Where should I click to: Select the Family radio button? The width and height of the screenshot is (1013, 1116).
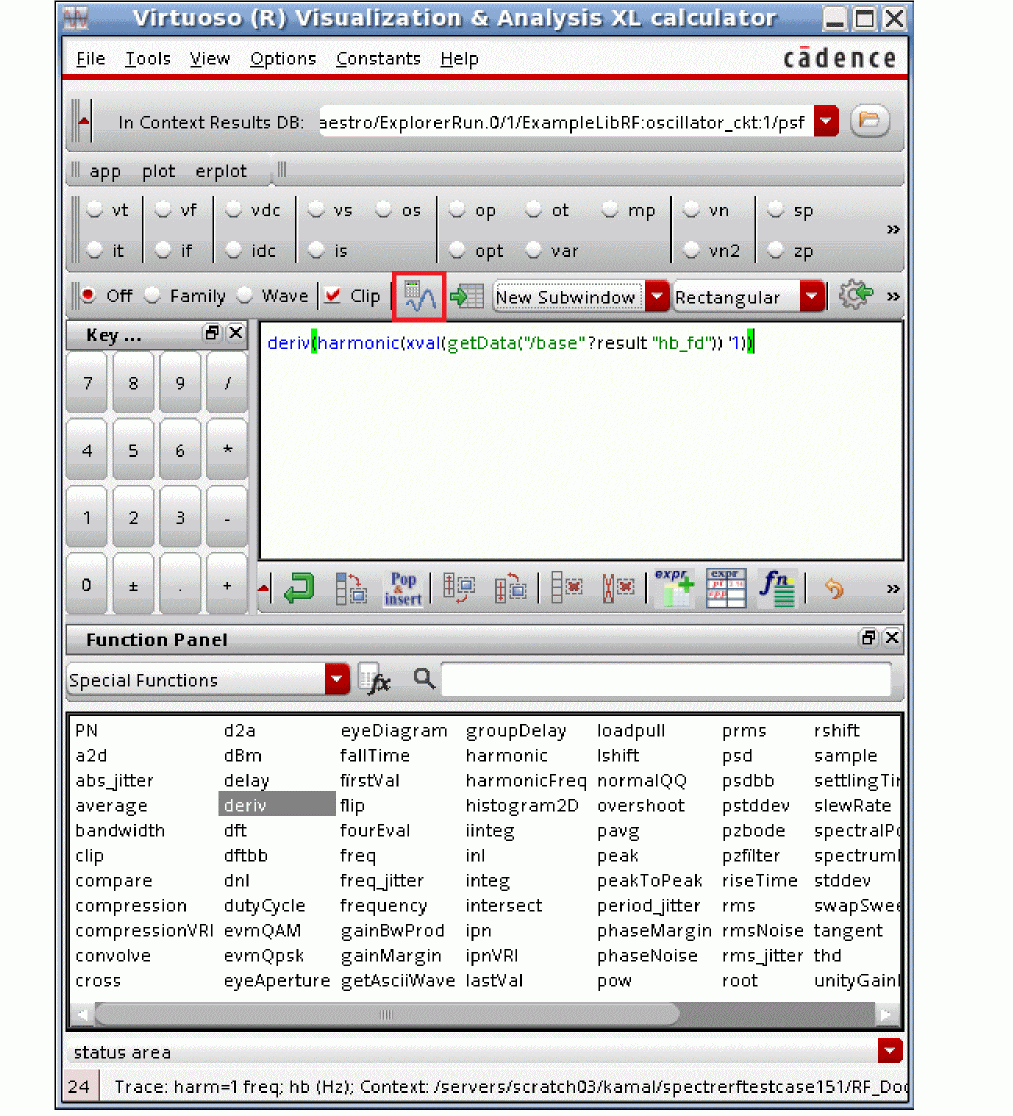pos(153,296)
